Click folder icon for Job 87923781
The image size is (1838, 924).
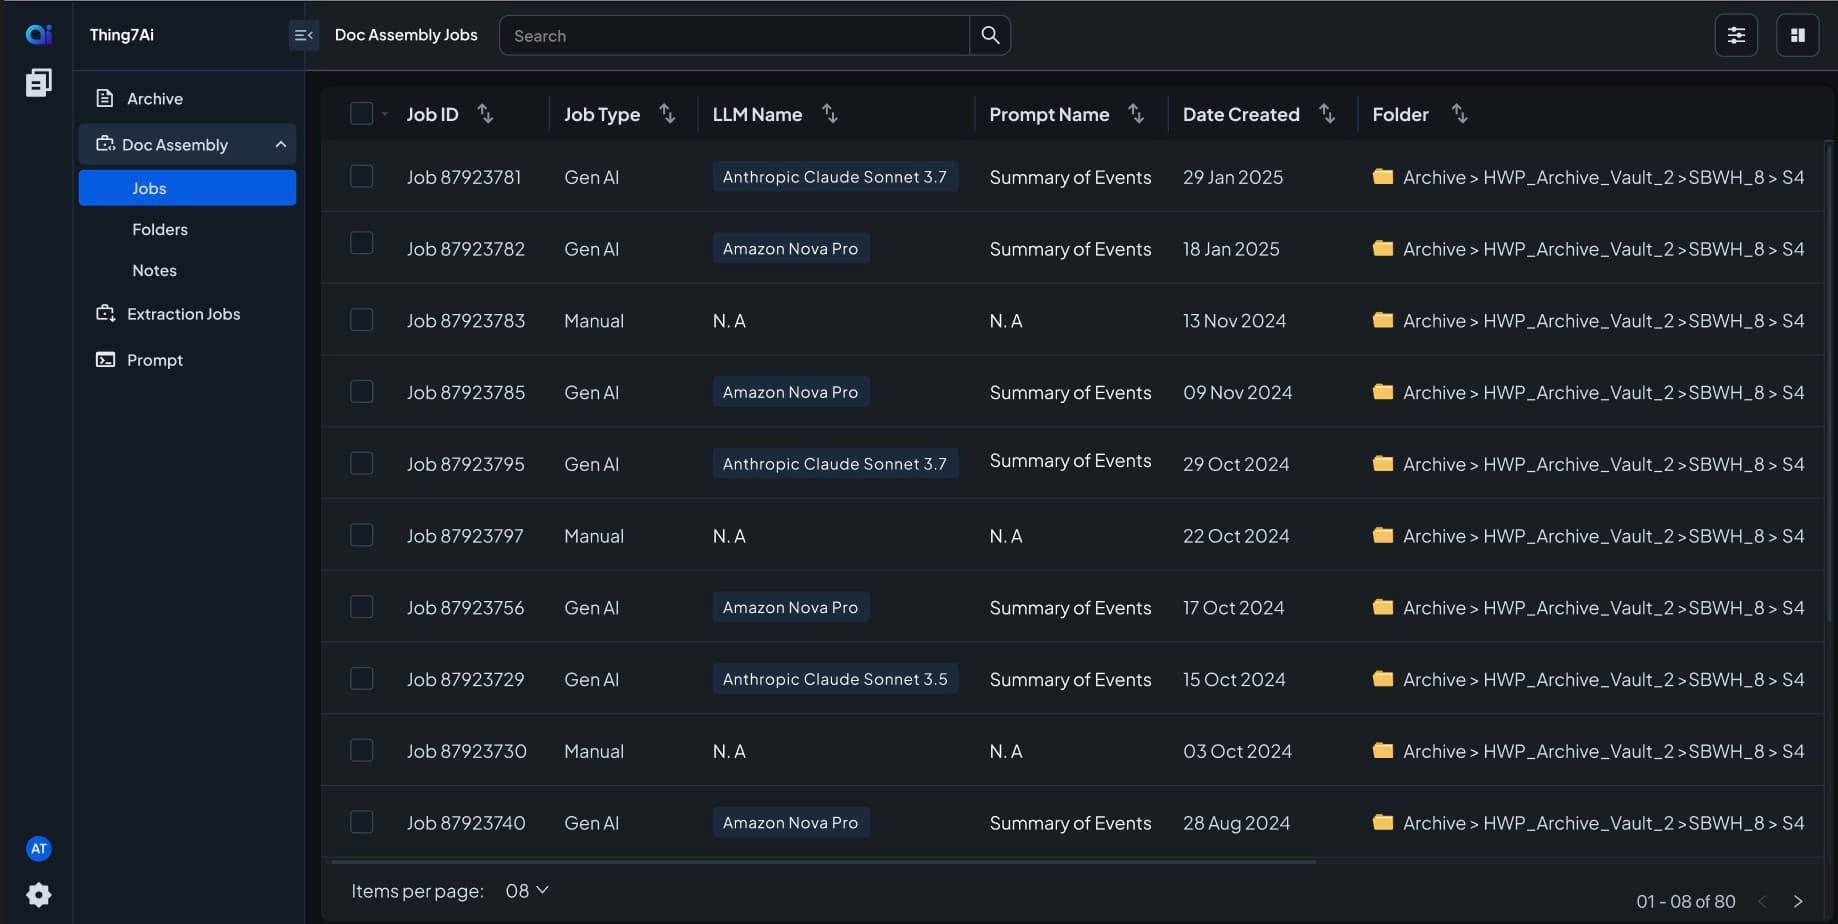tap(1383, 176)
